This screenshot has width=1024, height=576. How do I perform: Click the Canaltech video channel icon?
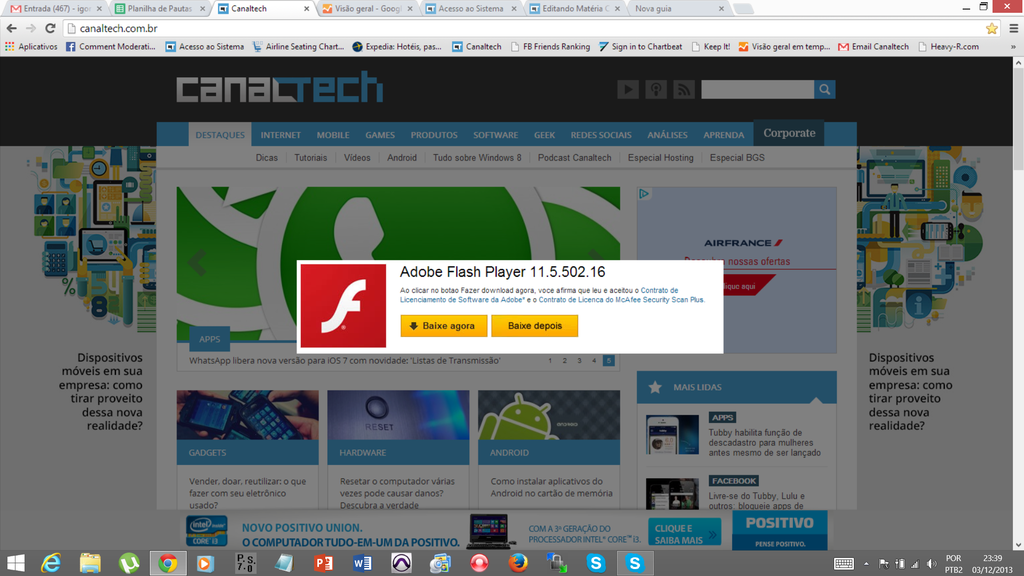628,89
